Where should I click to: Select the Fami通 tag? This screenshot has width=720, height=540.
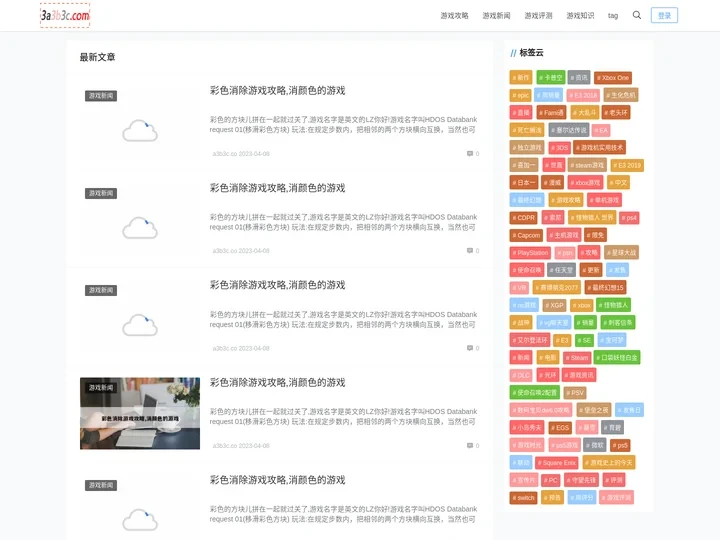click(551, 112)
